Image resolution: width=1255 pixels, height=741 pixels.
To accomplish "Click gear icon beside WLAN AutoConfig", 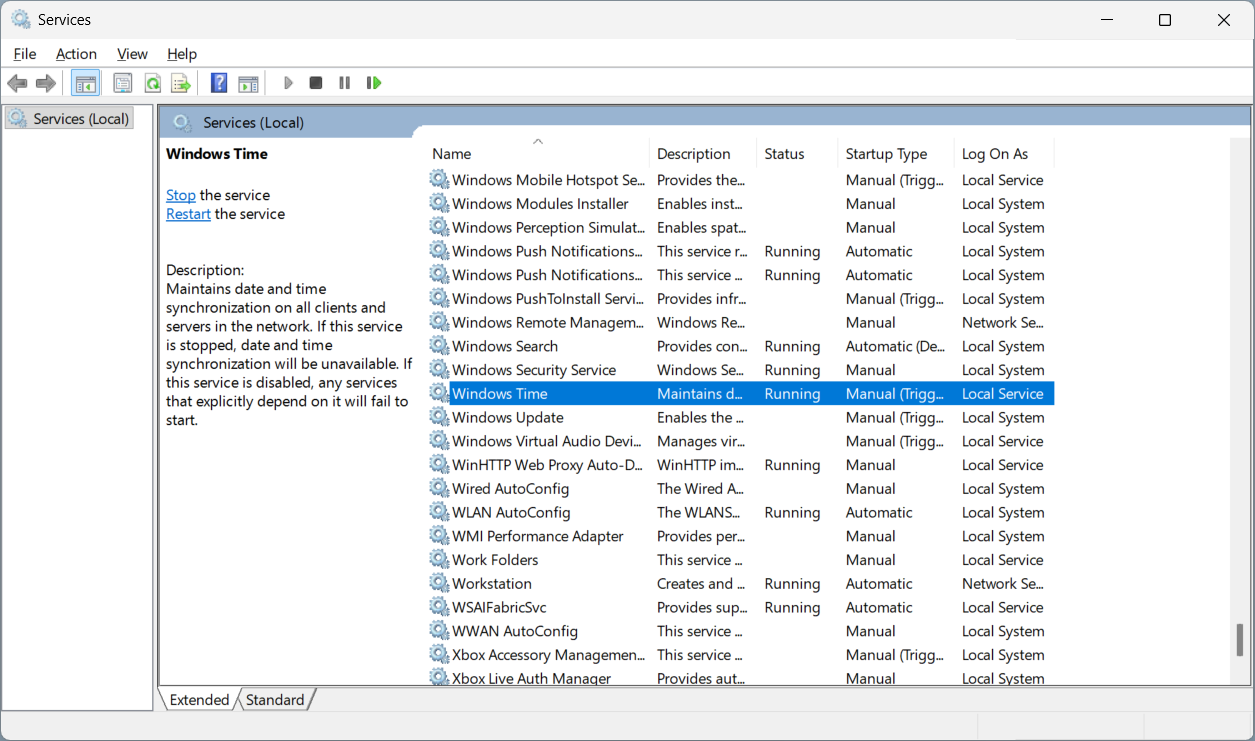I will pos(439,512).
